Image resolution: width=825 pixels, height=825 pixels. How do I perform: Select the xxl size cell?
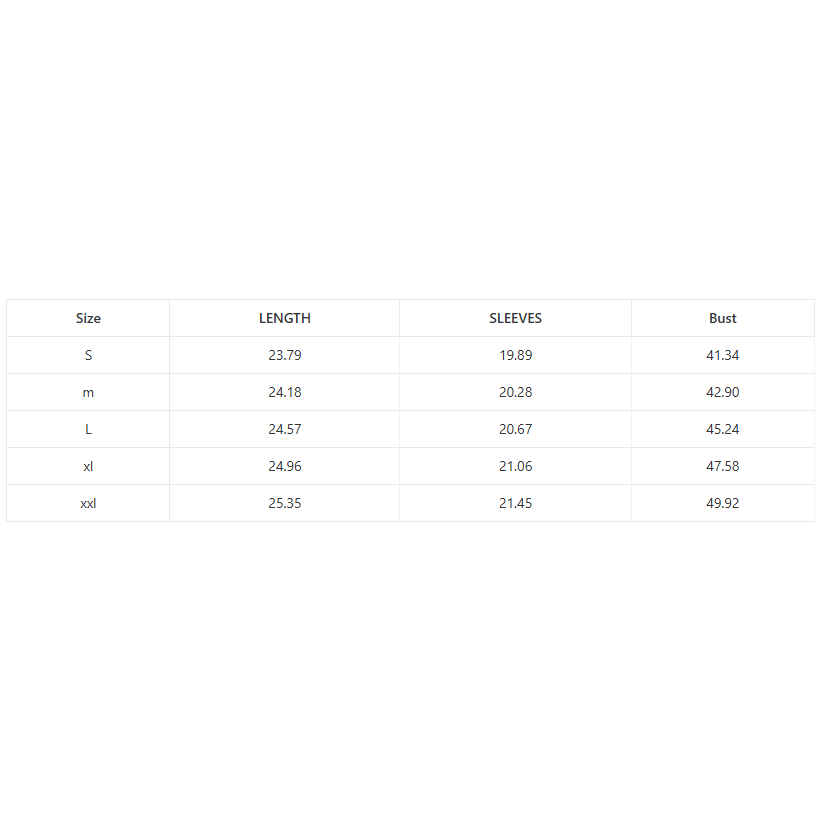[88, 503]
